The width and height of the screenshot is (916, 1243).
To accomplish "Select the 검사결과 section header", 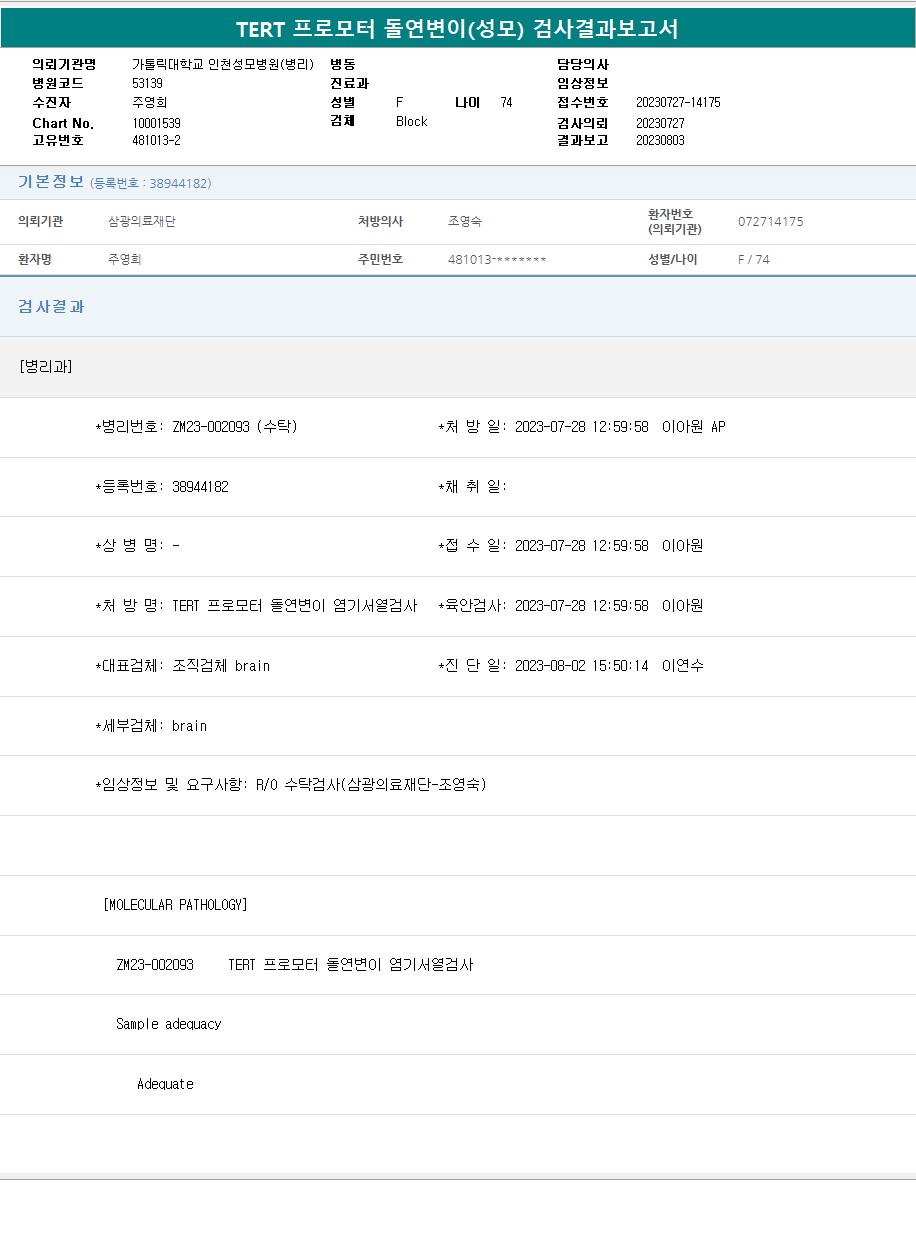I will (51, 307).
